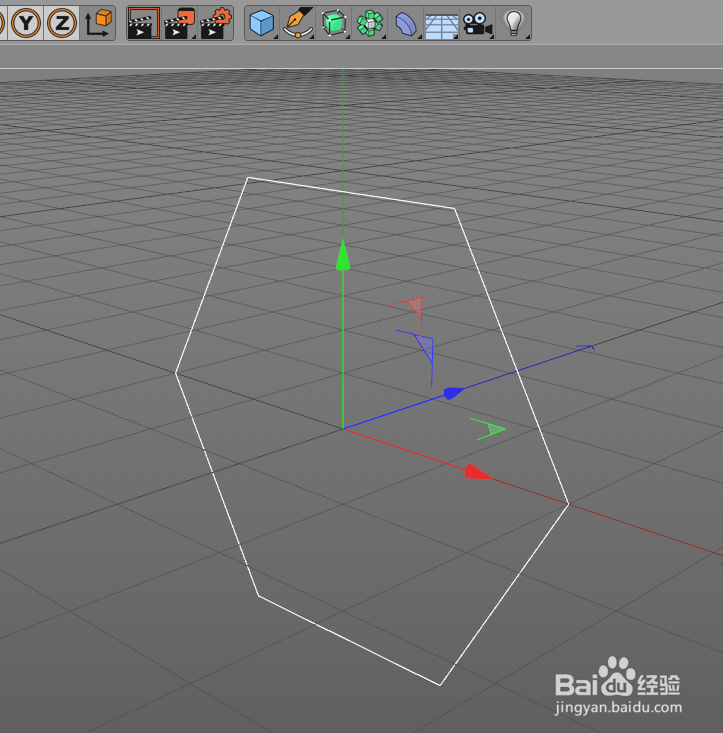Render the active view
The width and height of the screenshot is (723, 733).
(x=144, y=23)
